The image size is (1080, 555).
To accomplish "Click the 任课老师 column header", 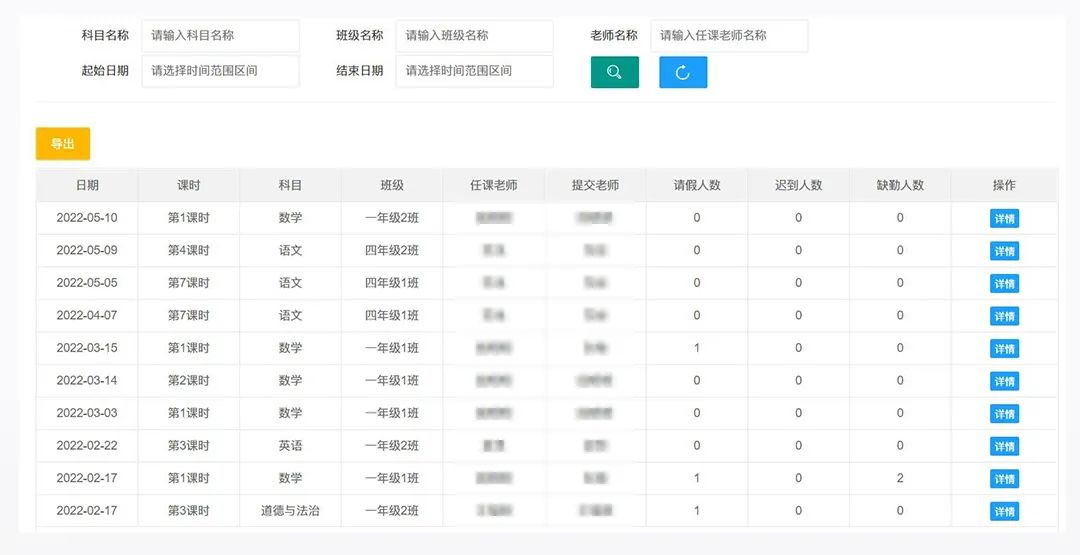I will (494, 185).
